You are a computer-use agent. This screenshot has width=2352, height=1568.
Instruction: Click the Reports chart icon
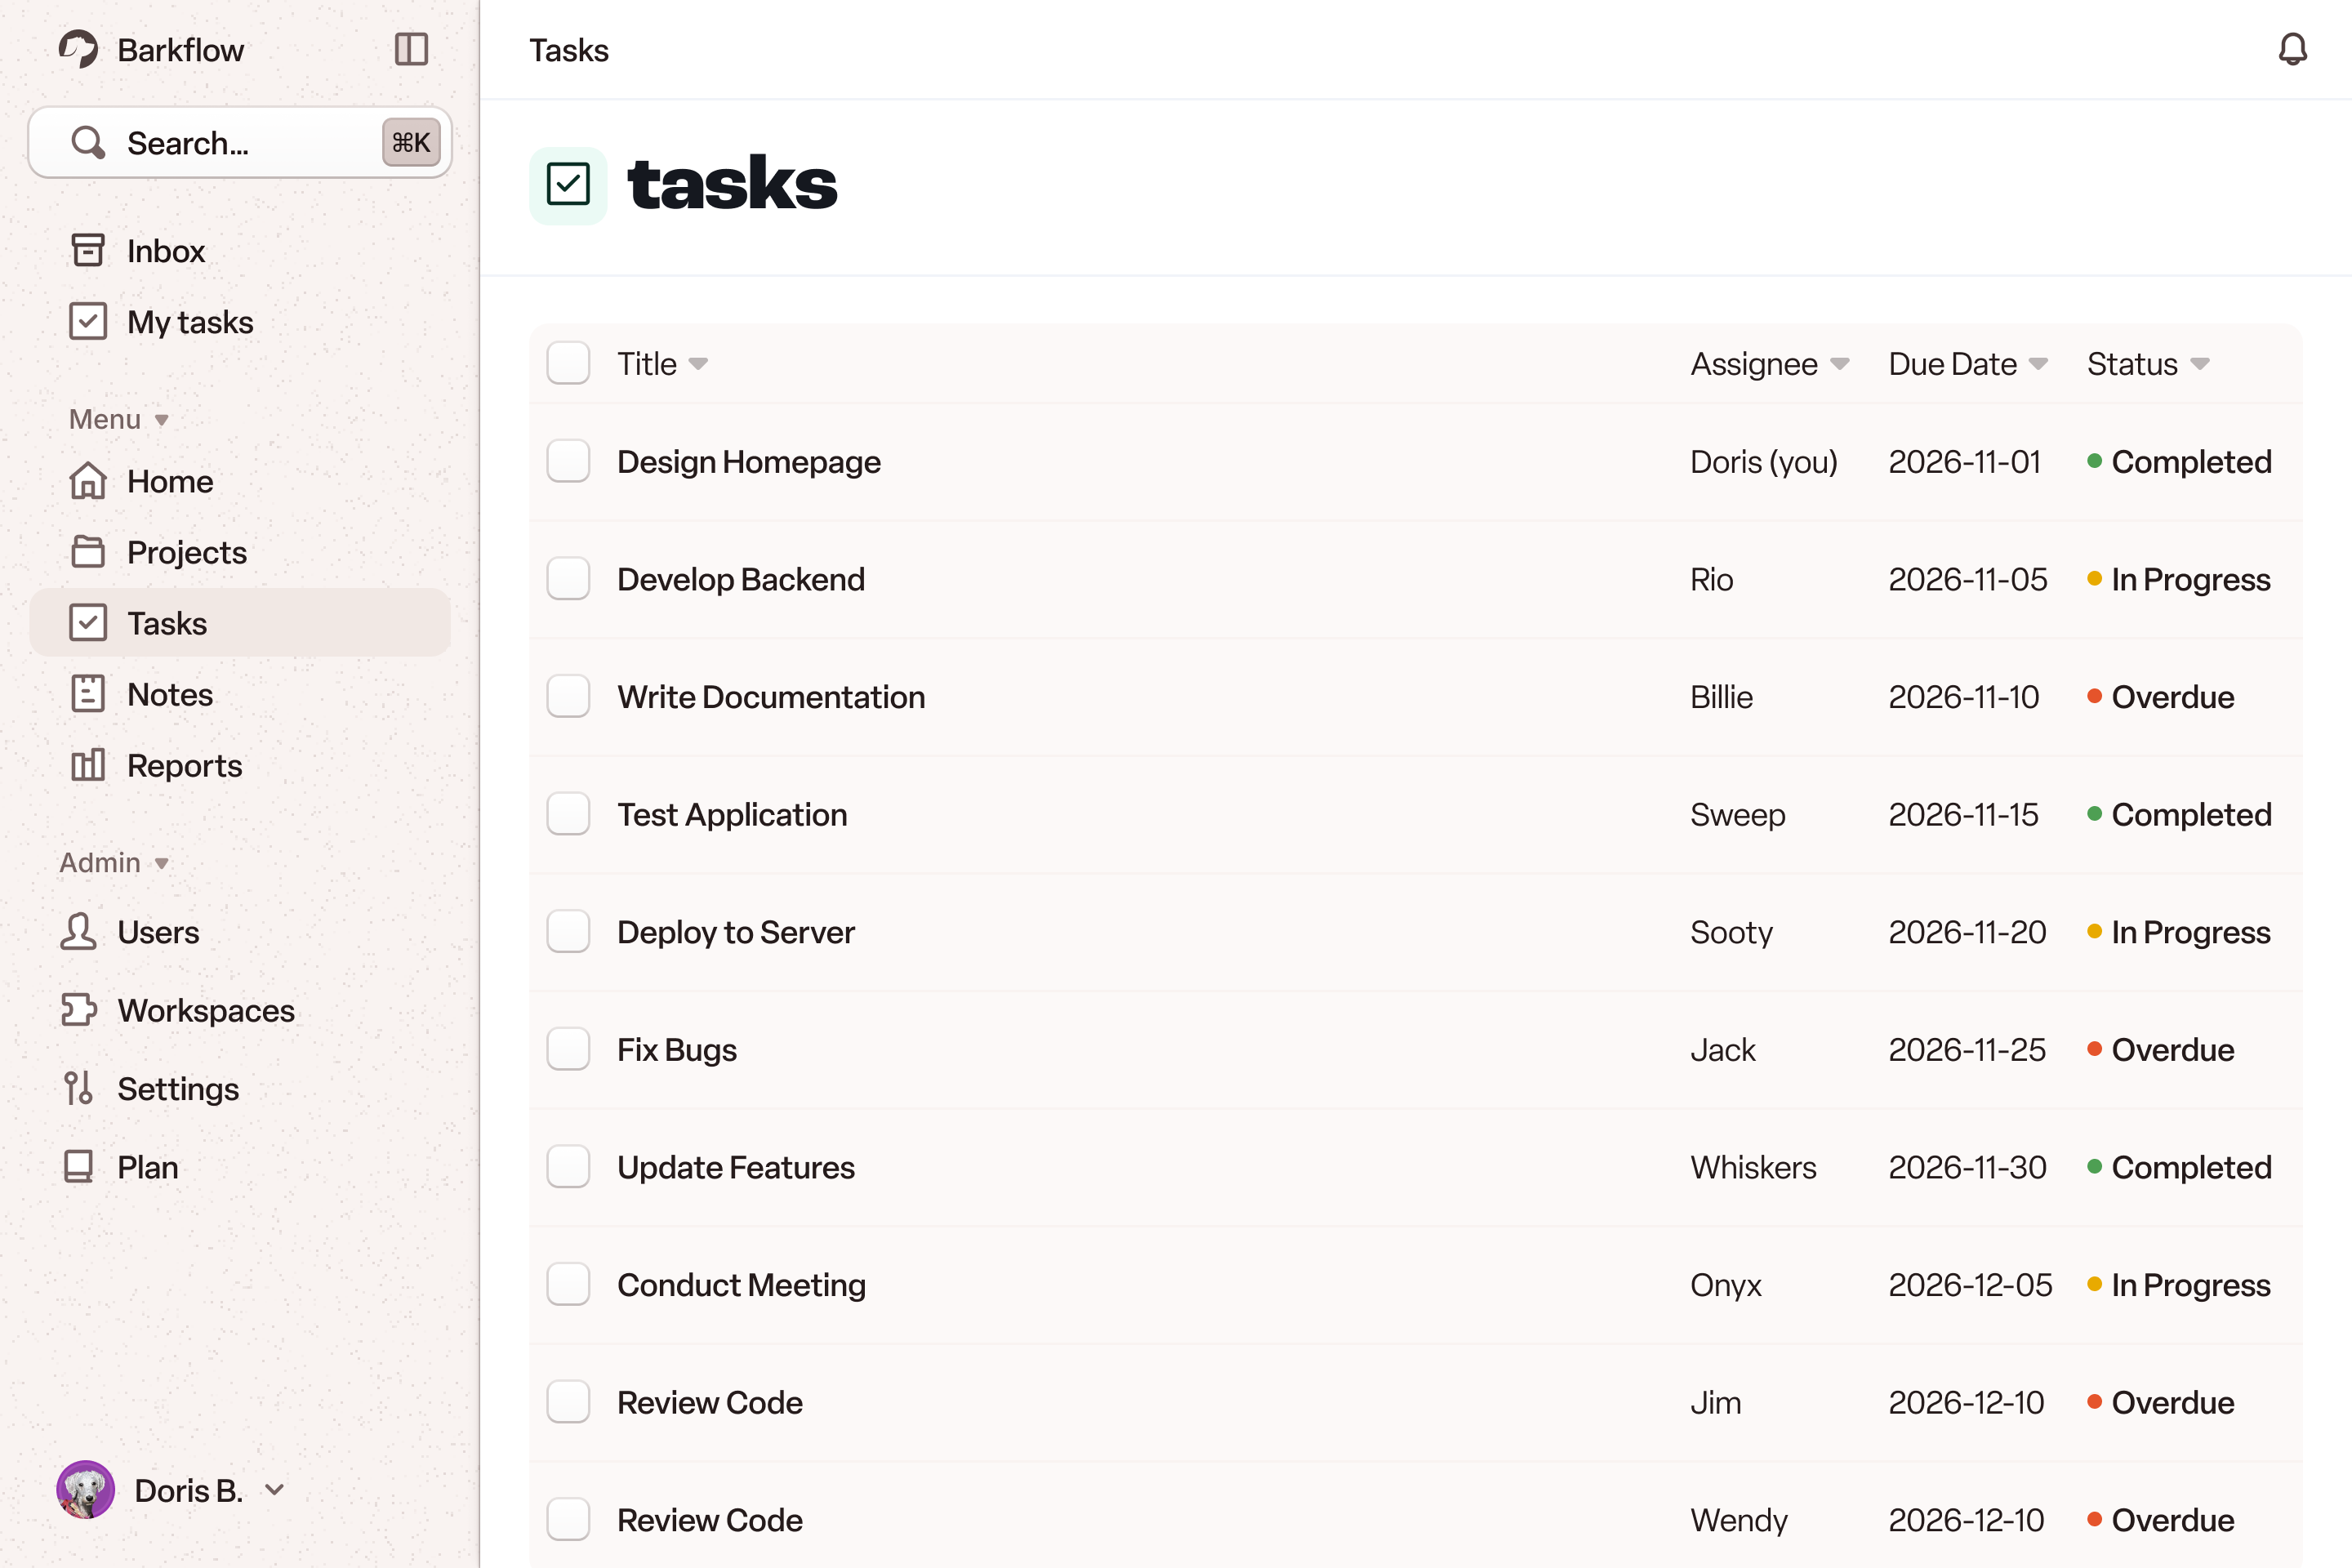coord(88,765)
